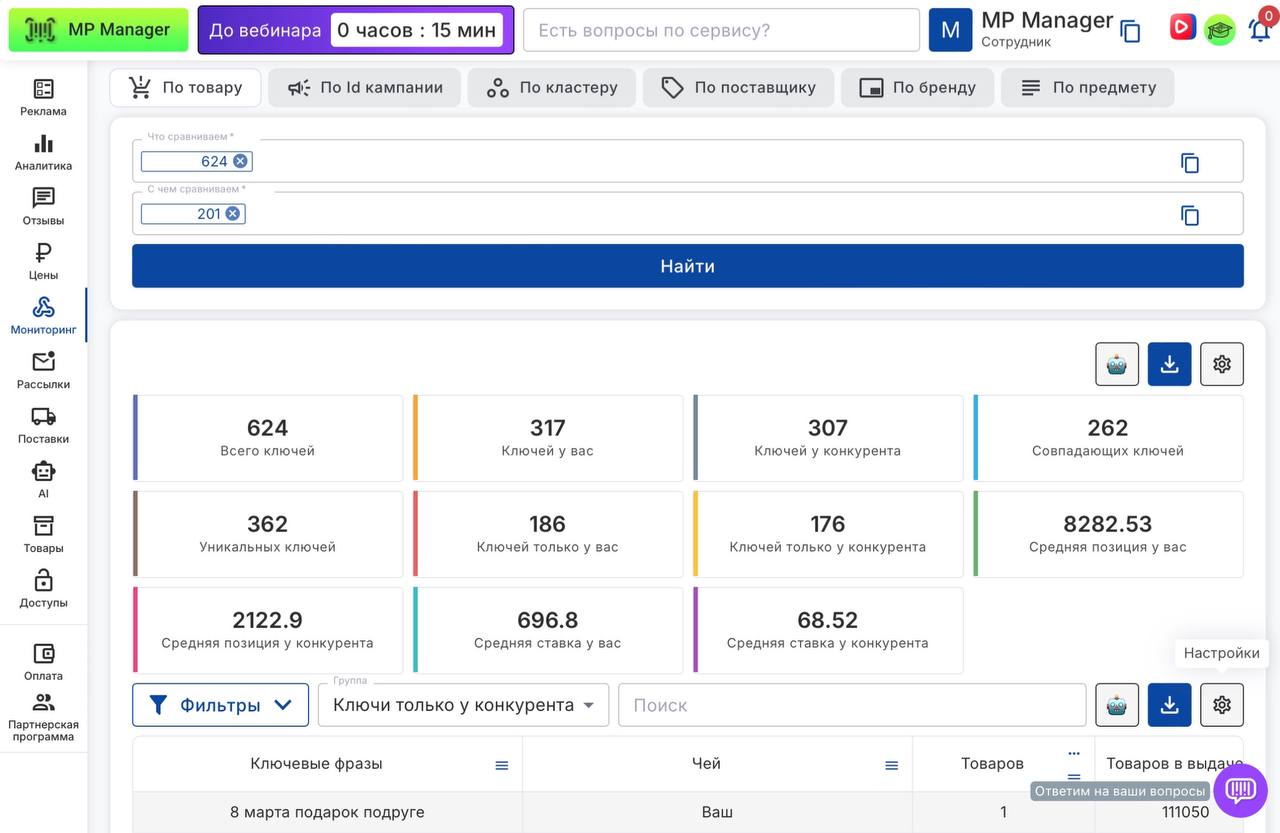
Task: Click the notification bell icon
Action: coord(1260,30)
